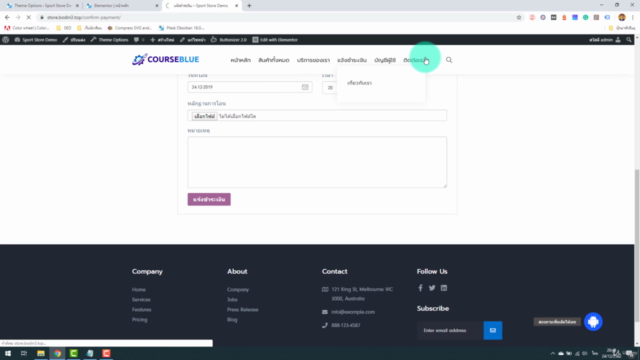Click the address bar URL

point(84,17)
